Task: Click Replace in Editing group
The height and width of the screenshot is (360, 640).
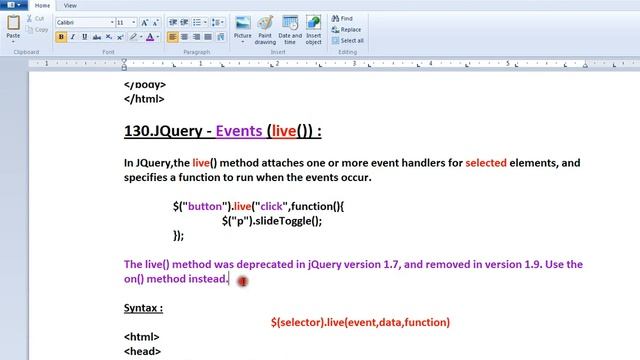Action: click(346, 29)
